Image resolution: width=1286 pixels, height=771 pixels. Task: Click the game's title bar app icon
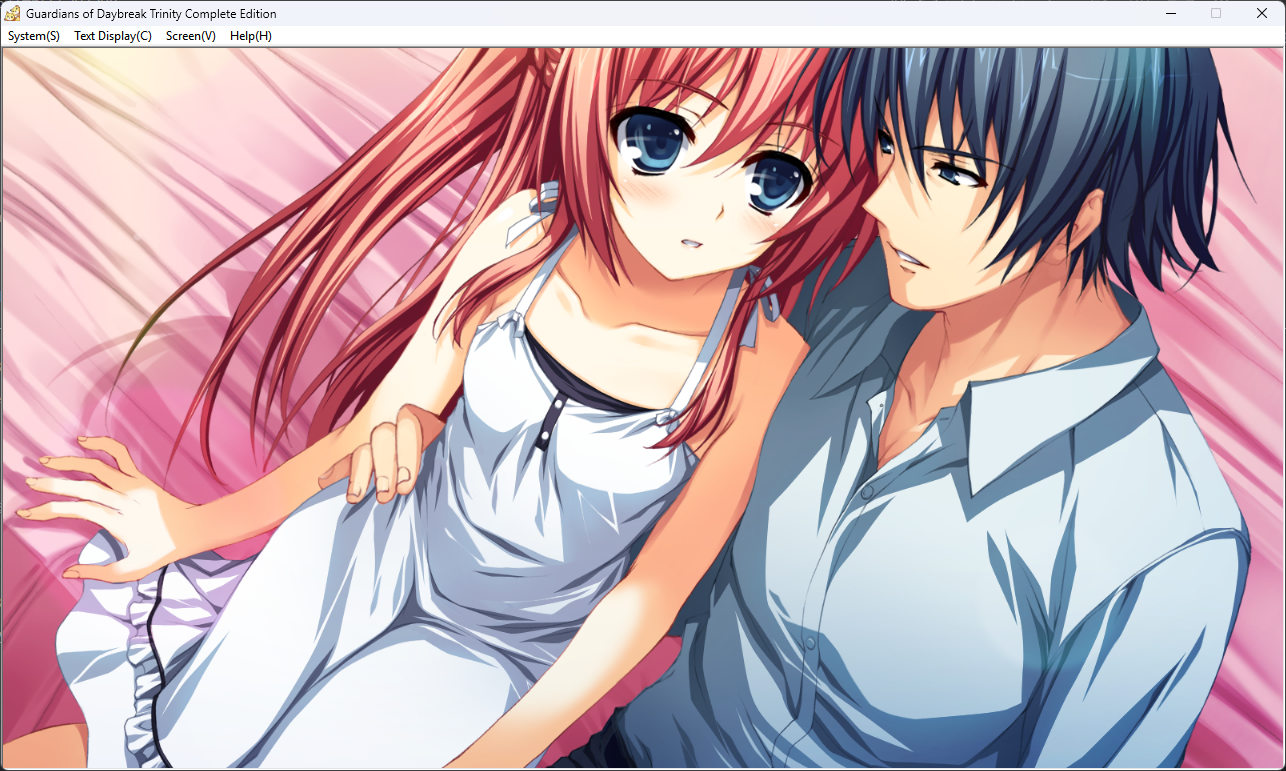tap(13, 13)
